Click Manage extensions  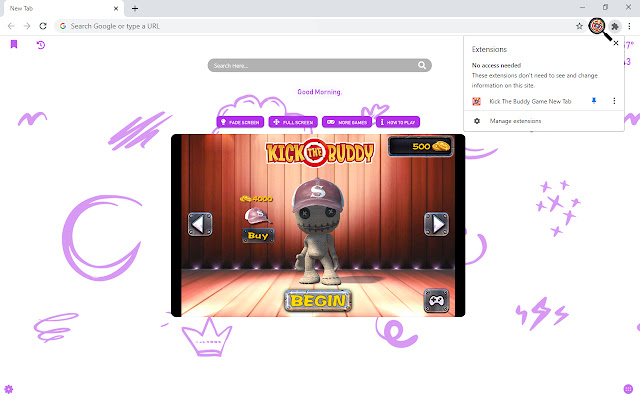click(x=515, y=121)
